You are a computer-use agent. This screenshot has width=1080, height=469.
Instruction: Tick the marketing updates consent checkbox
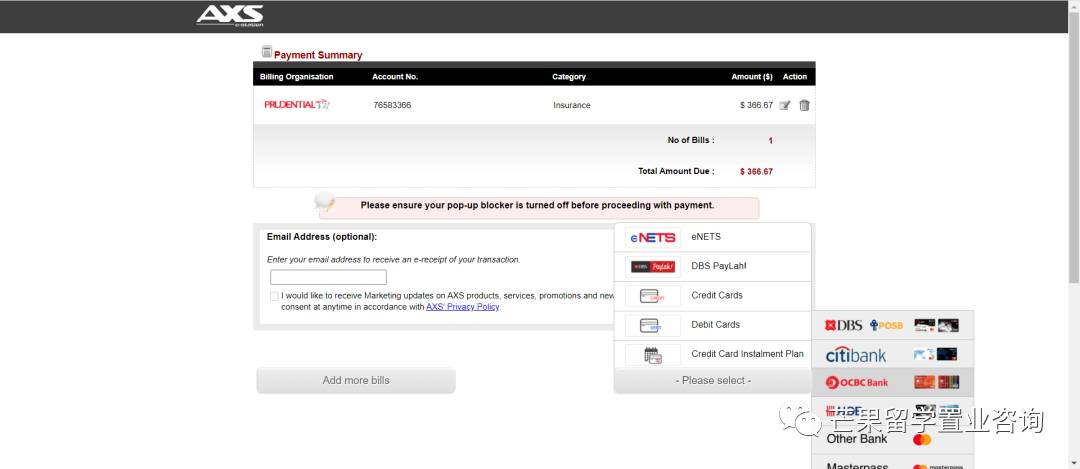274,296
